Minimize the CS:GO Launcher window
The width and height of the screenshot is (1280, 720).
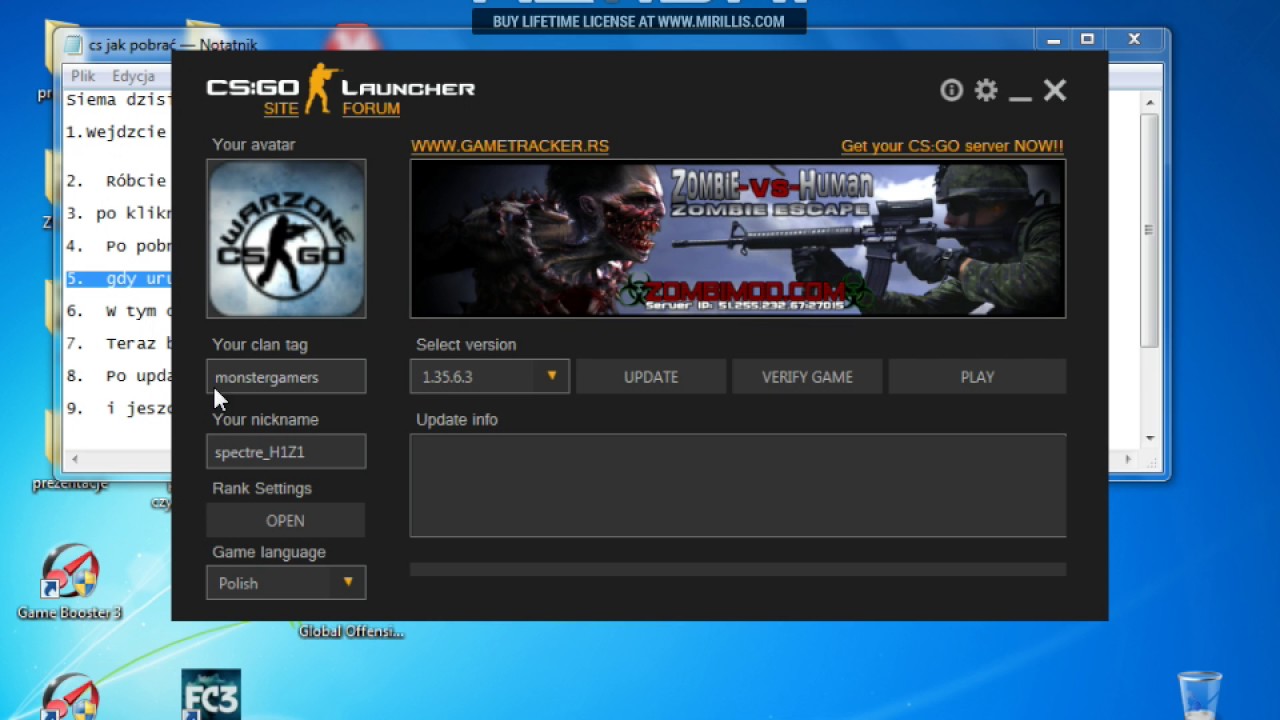(1020, 98)
